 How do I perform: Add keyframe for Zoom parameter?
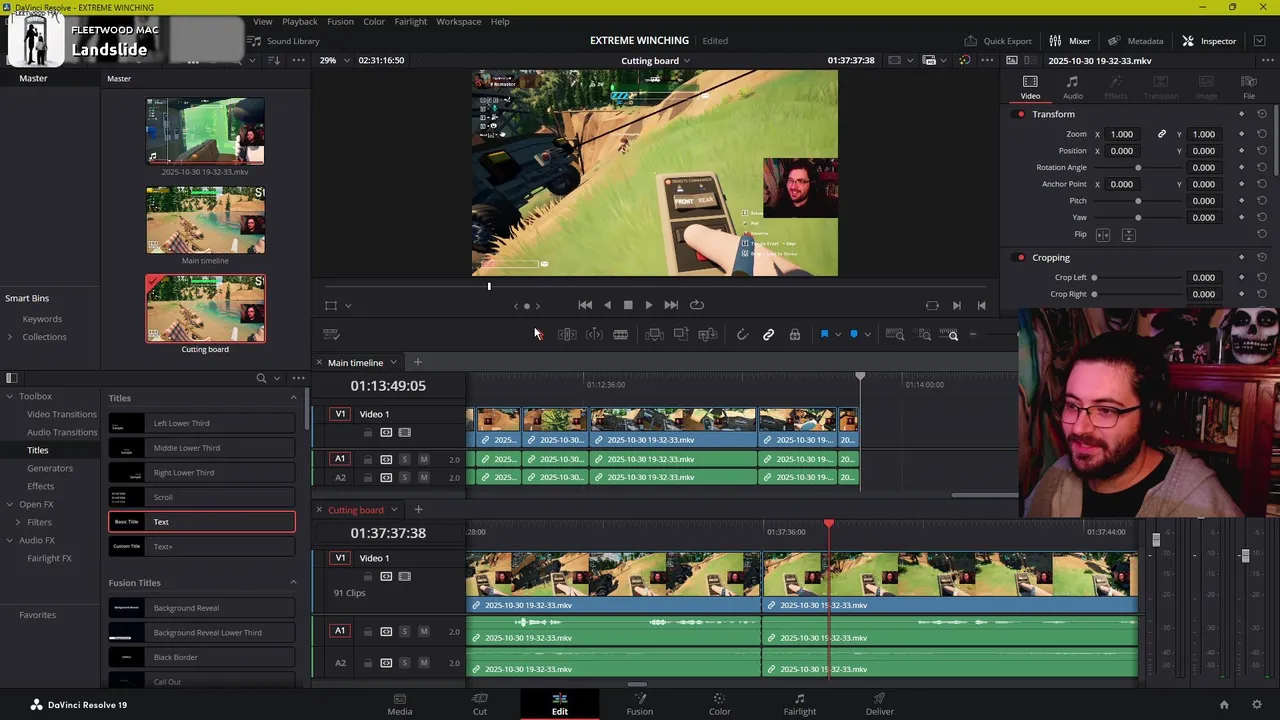pyautogui.click(x=1241, y=134)
